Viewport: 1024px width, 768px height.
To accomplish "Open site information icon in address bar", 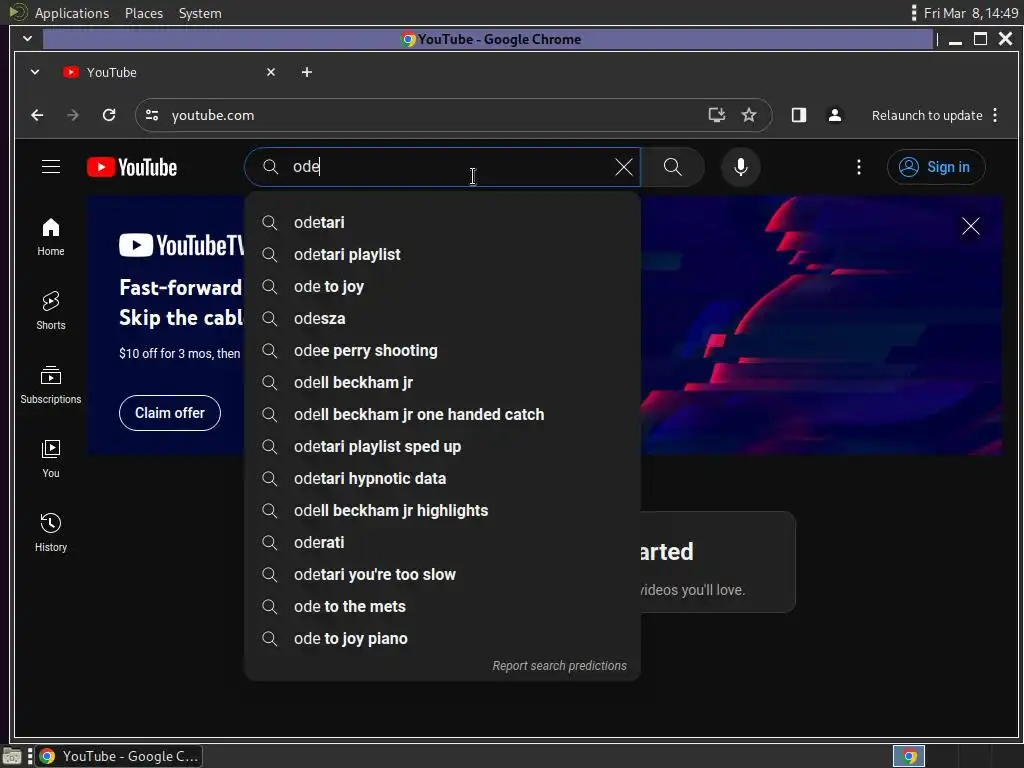I will tap(152, 116).
